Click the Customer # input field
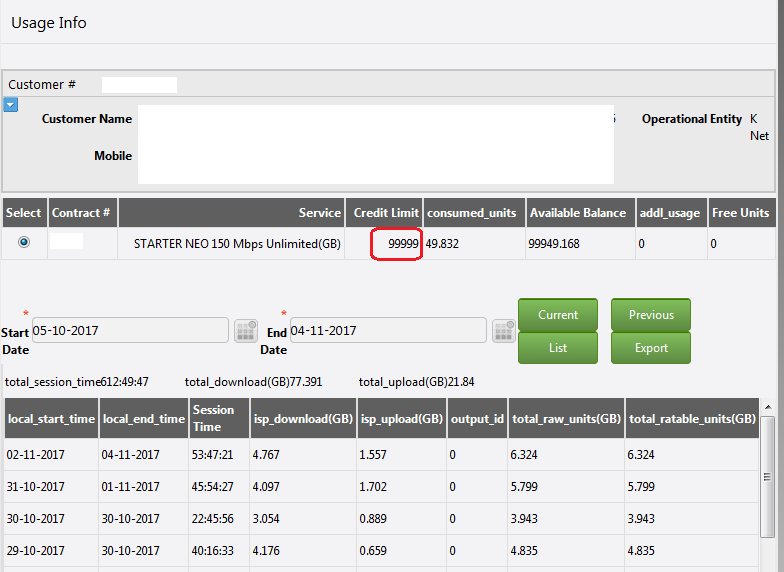 point(140,84)
